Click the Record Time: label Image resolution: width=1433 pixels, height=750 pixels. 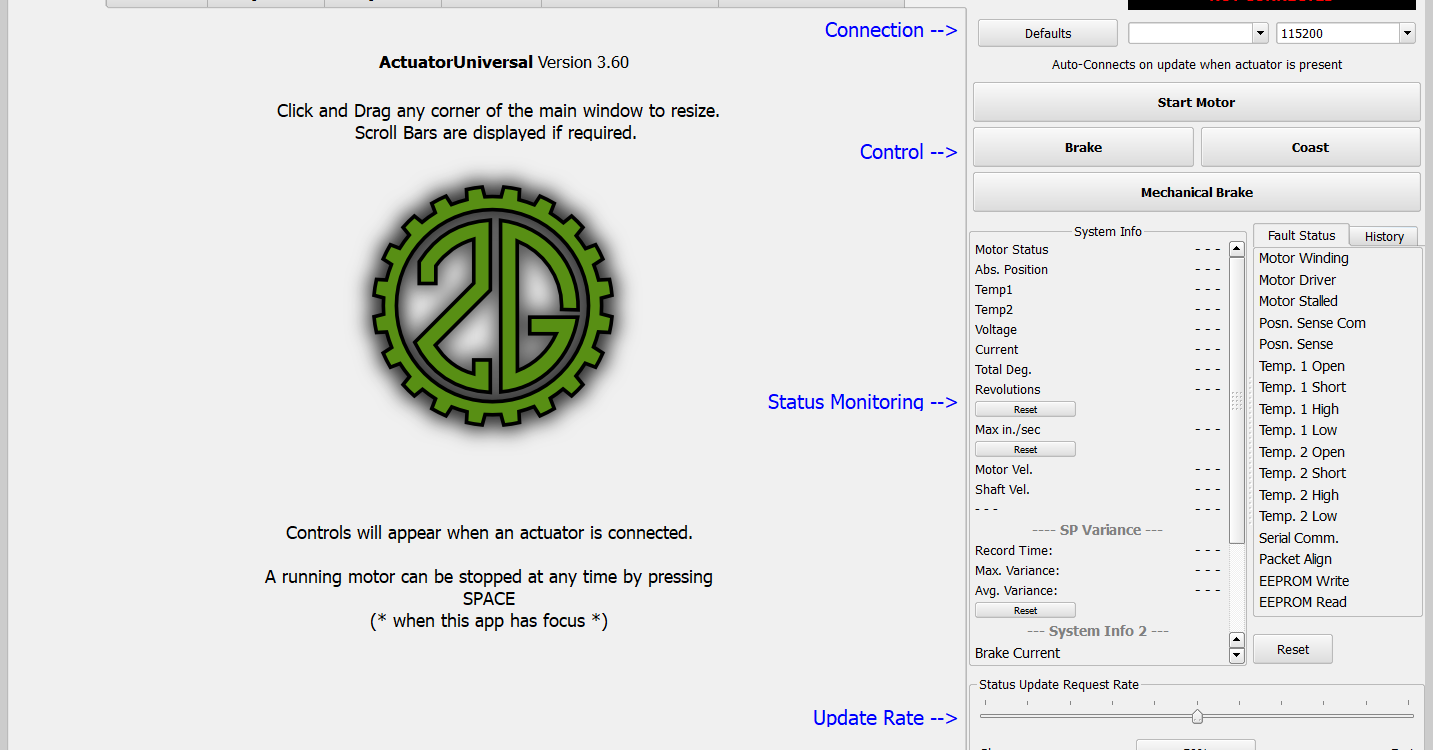pos(1013,551)
